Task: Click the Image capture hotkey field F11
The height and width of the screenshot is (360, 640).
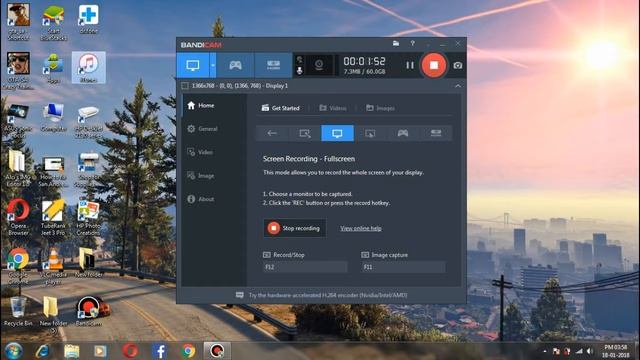Action: point(403,267)
